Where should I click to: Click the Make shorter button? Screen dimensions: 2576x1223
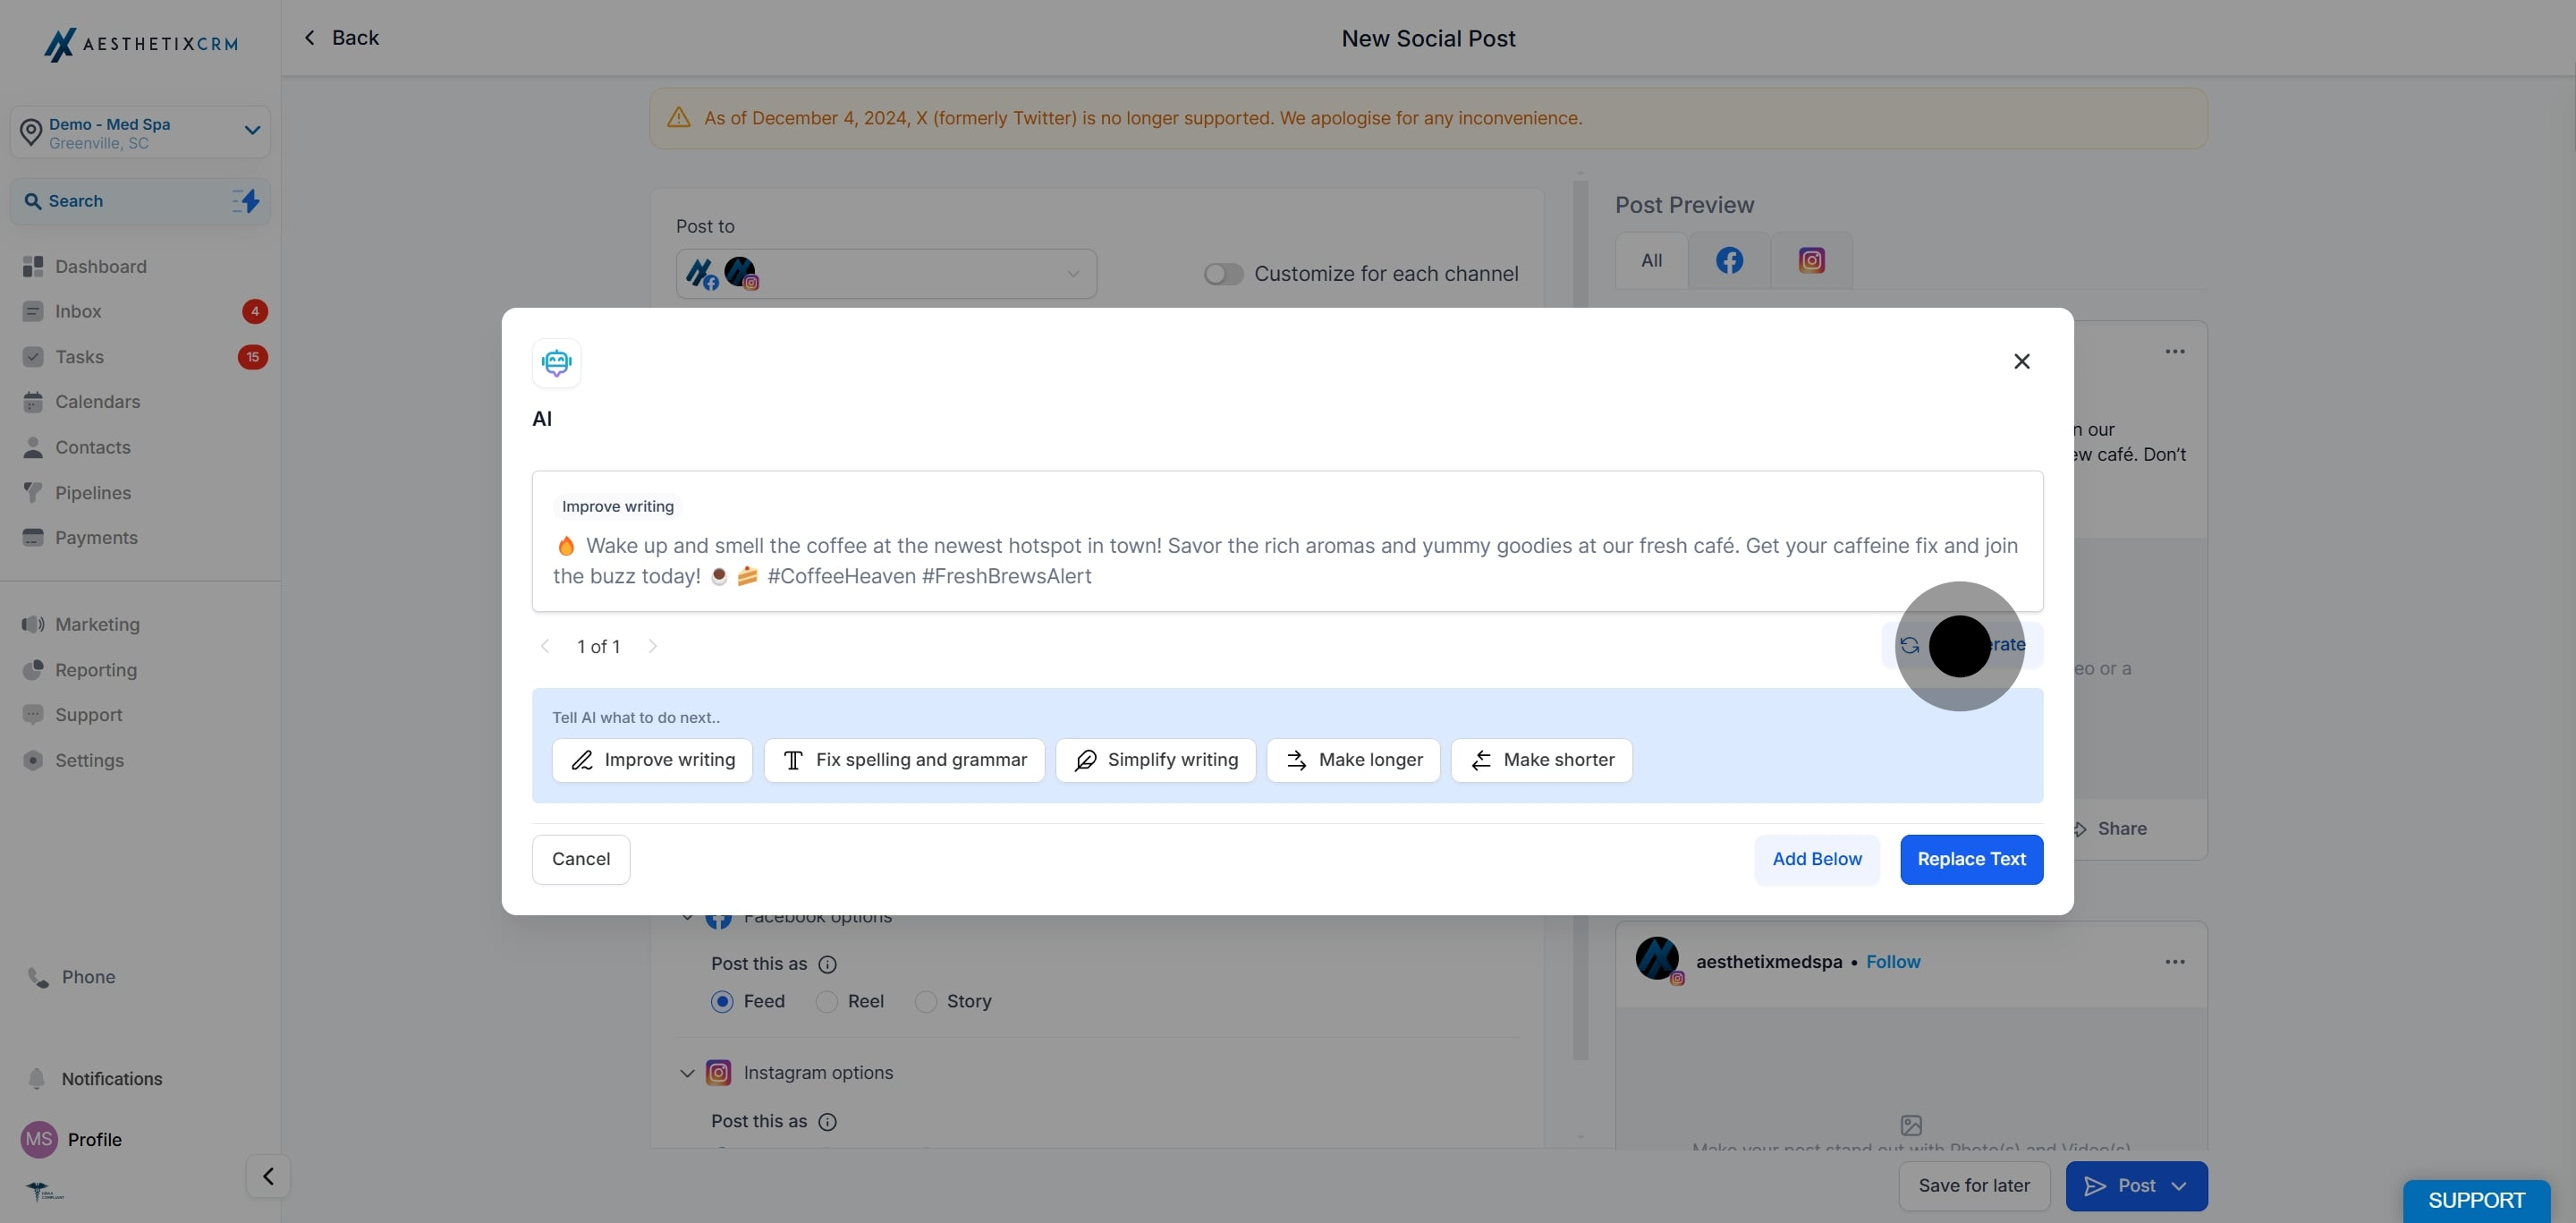coord(1540,760)
